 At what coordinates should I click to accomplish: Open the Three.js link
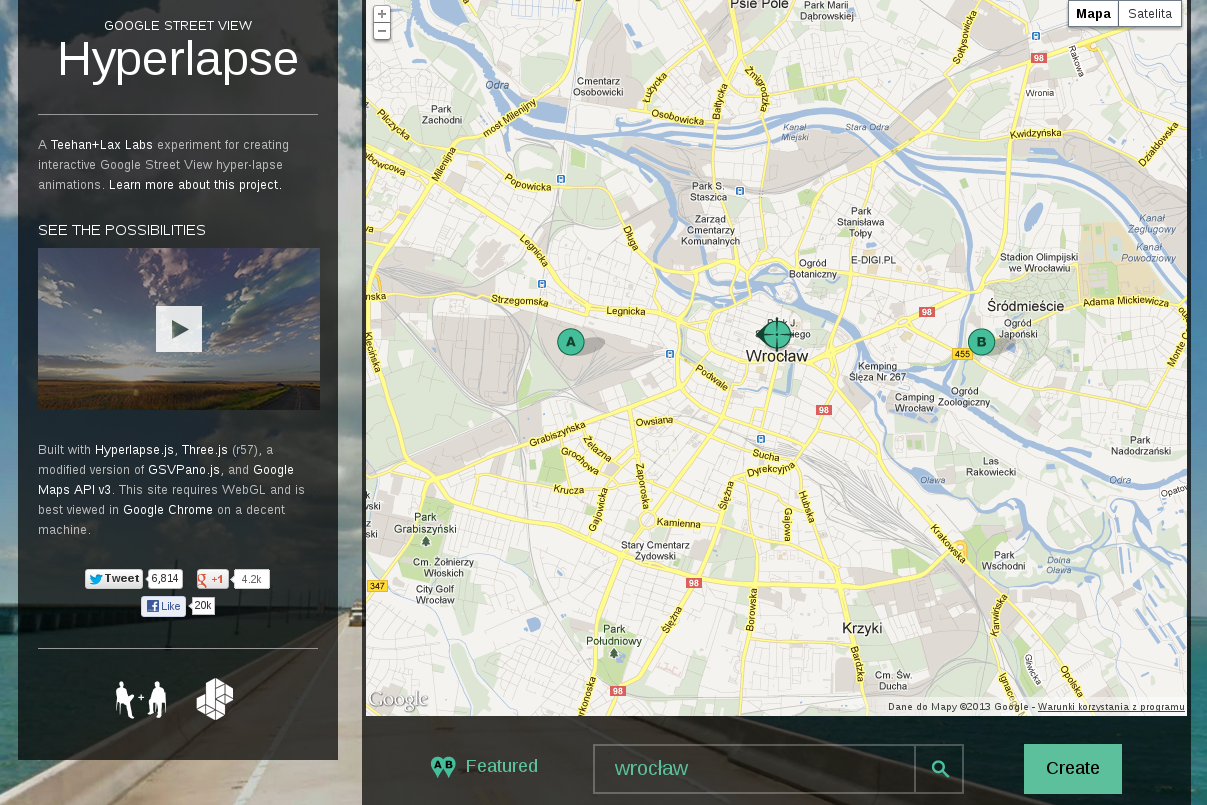[x=205, y=450]
